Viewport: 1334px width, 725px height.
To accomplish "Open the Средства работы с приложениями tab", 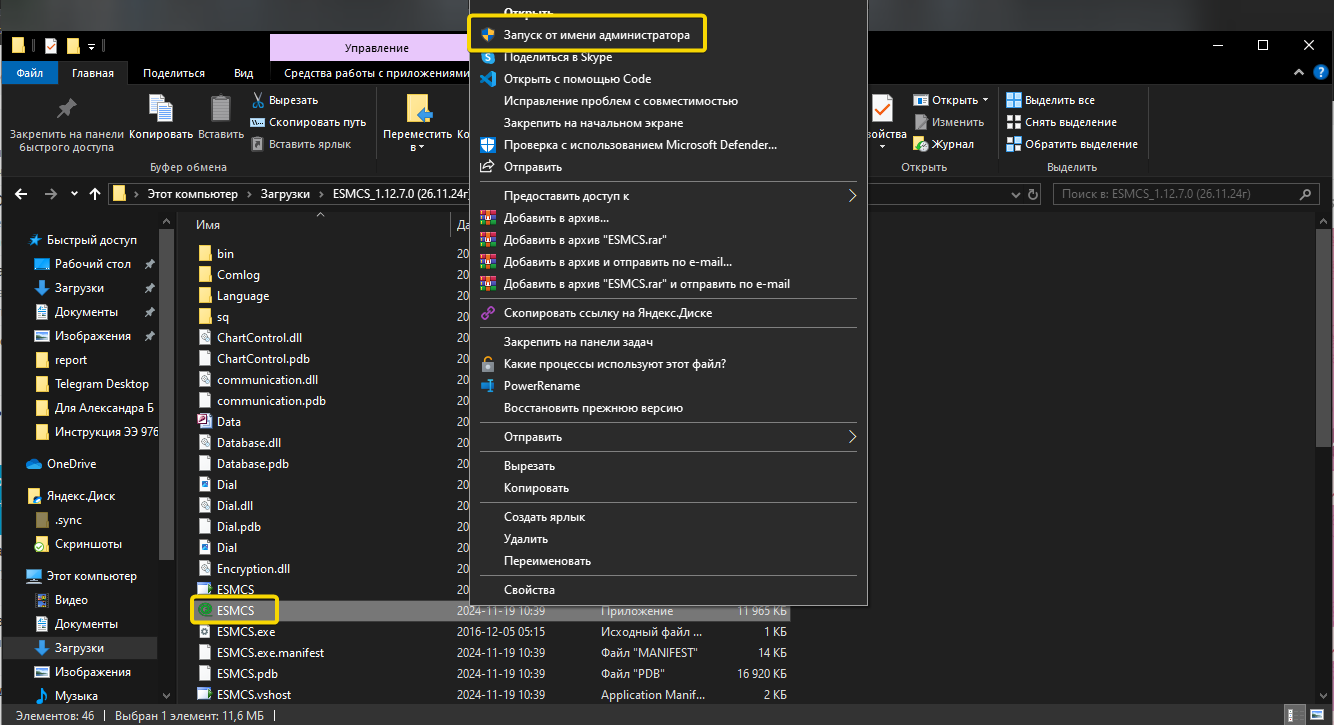I will pyautogui.click(x=376, y=73).
